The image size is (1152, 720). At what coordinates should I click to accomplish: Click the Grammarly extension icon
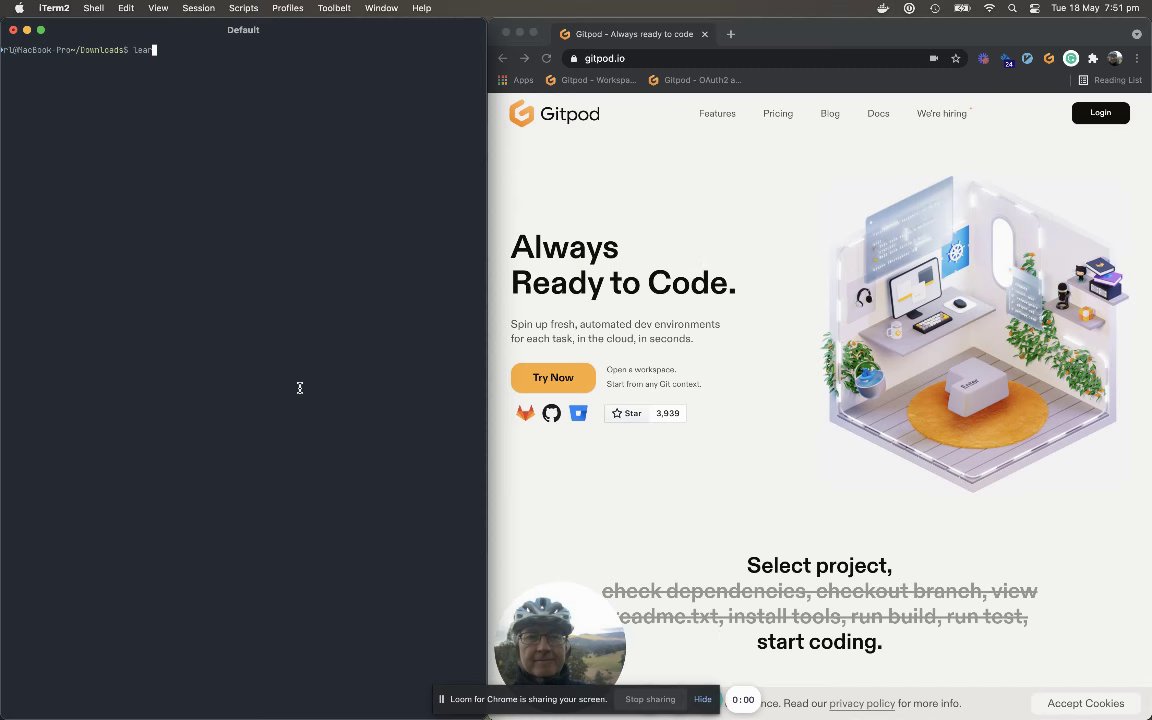[1071, 58]
